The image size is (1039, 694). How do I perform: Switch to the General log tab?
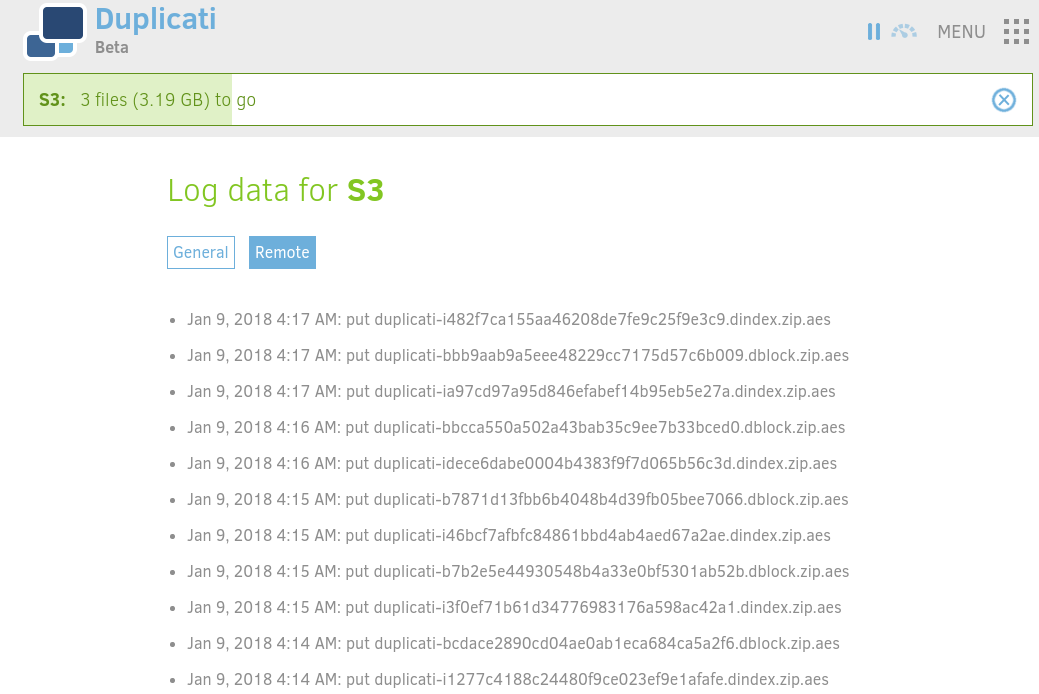pos(201,252)
